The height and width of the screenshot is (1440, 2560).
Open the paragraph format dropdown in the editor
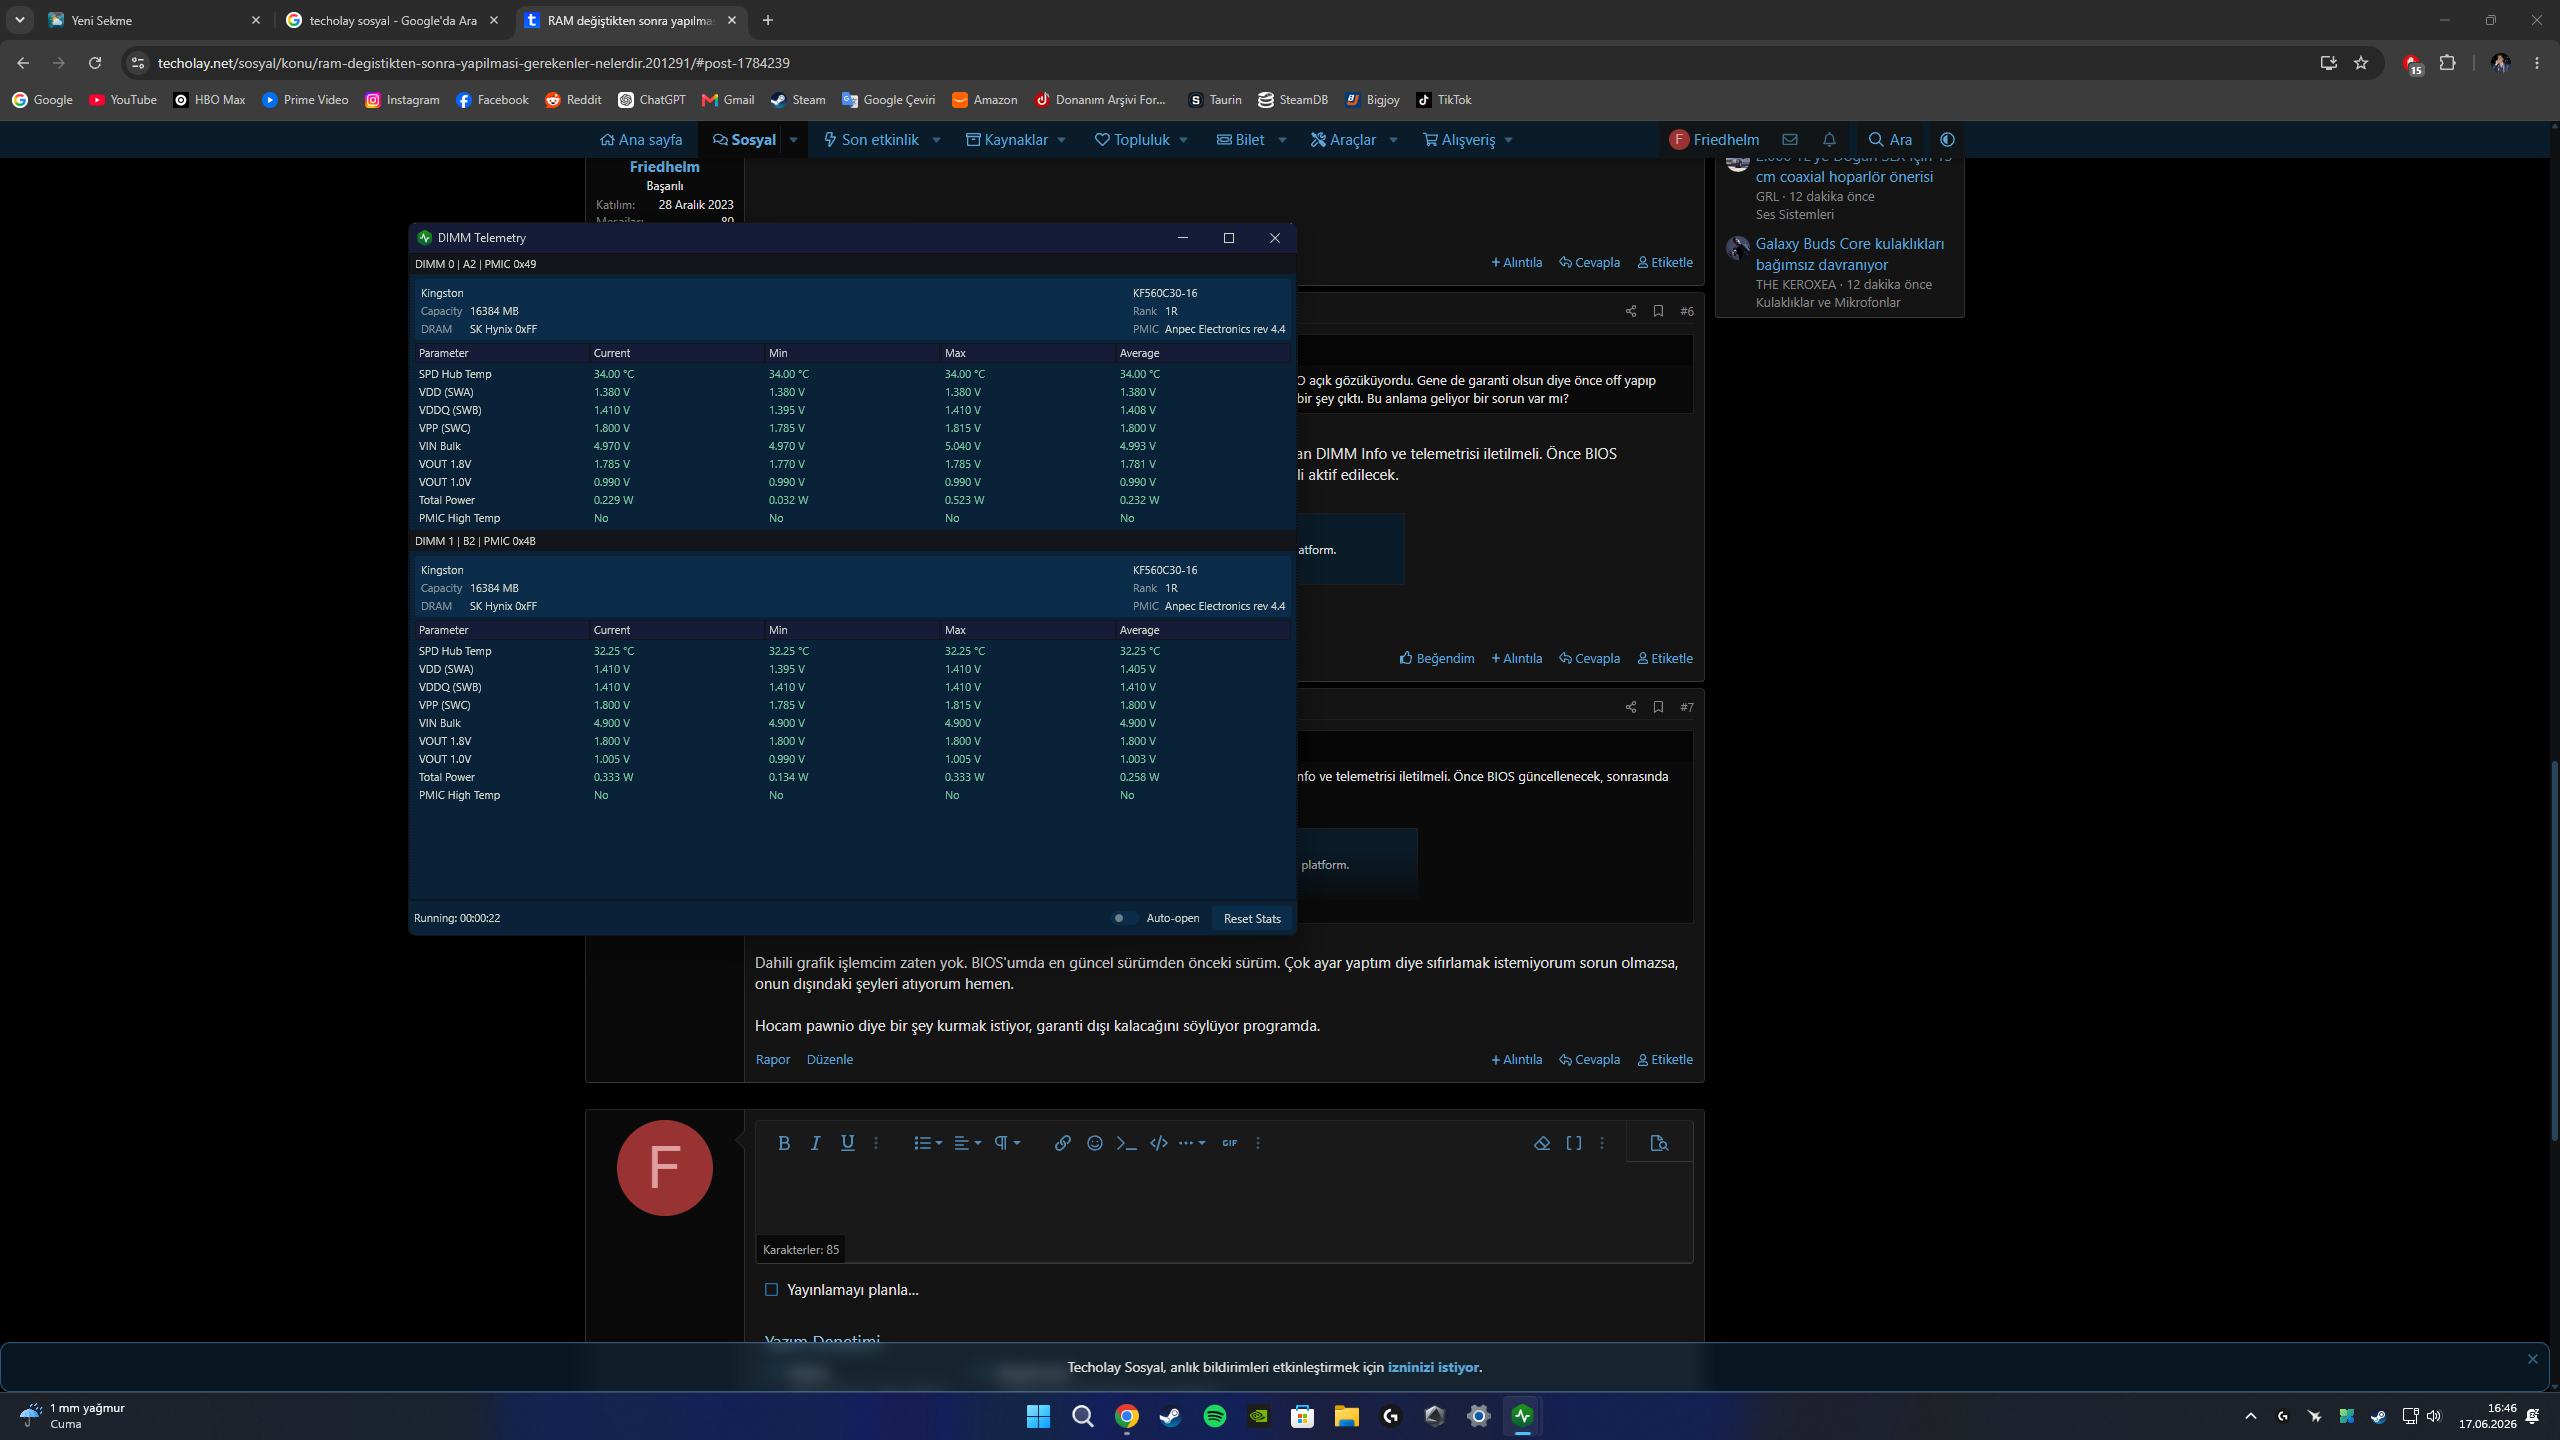pyautogui.click(x=1007, y=1143)
